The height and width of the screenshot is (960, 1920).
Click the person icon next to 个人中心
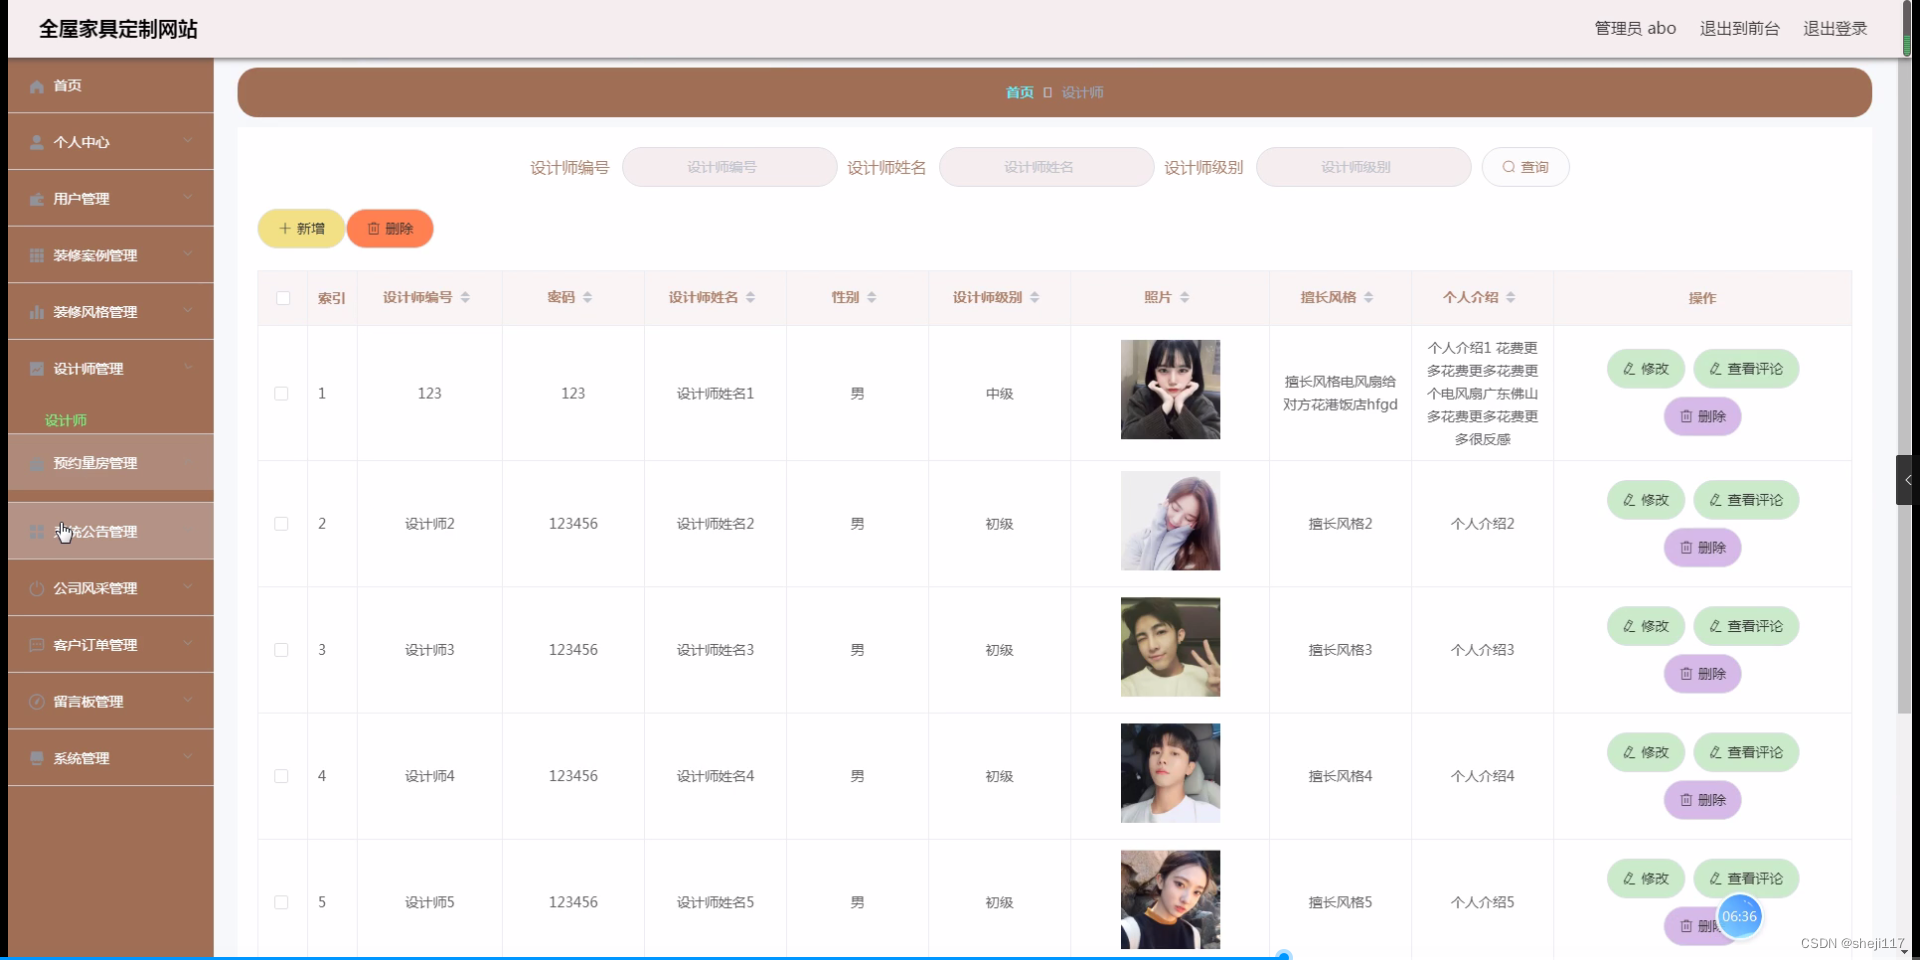(x=37, y=143)
